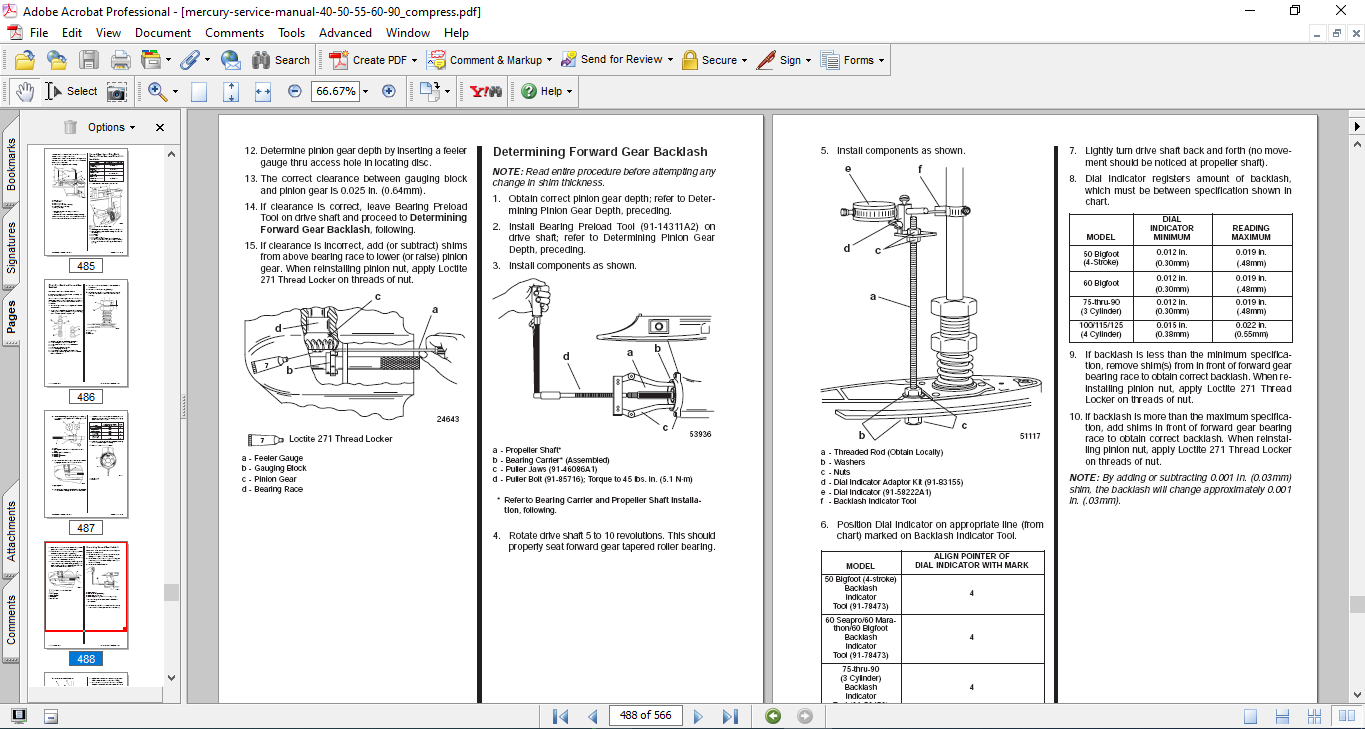The image size is (1365, 729).
Task: Open the zoom percentage dropdown
Action: point(364,90)
